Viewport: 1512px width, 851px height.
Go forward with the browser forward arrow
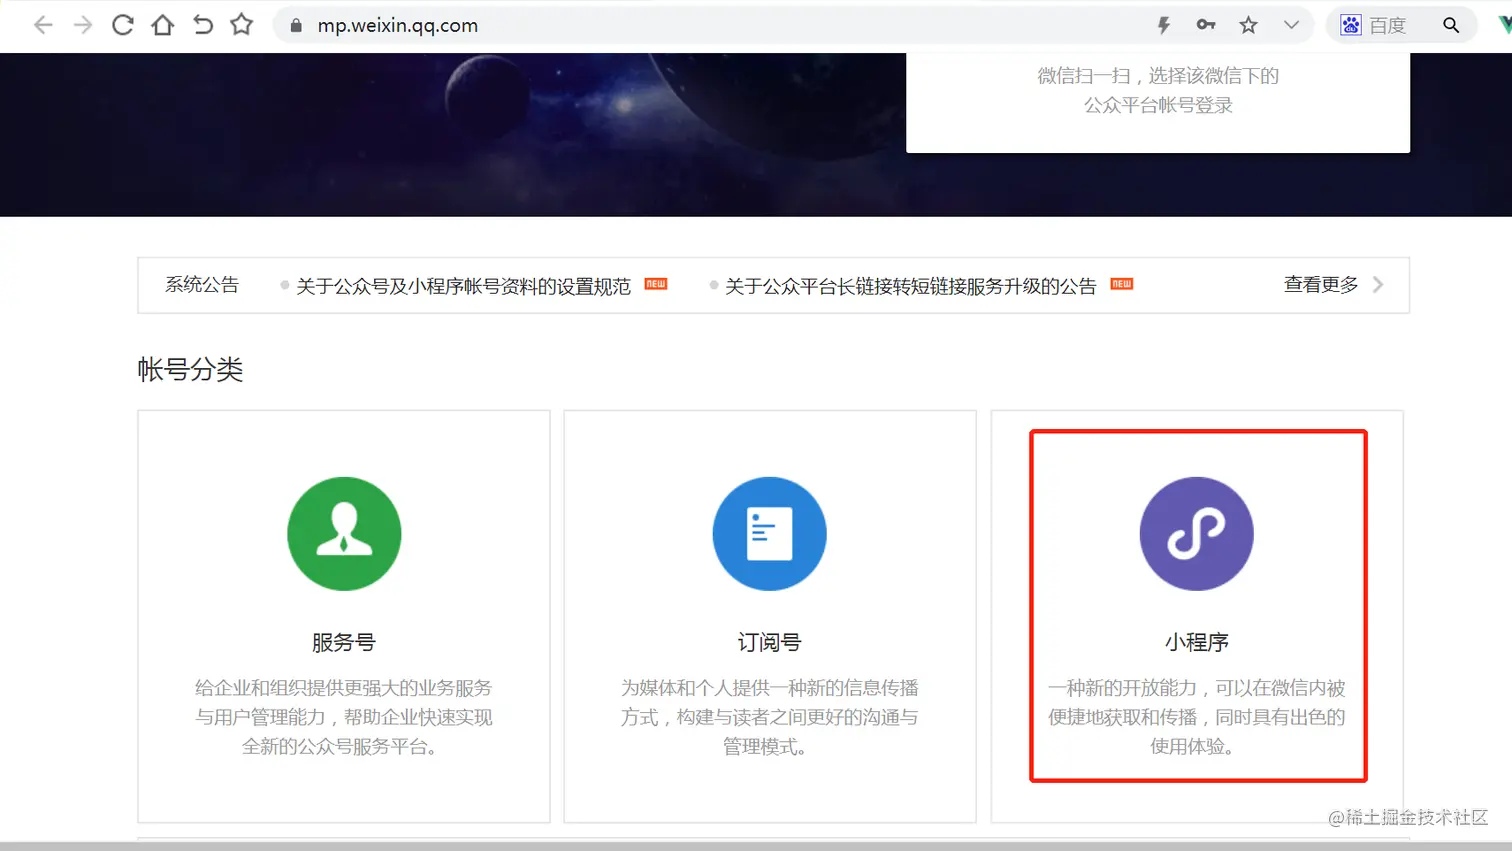(83, 25)
